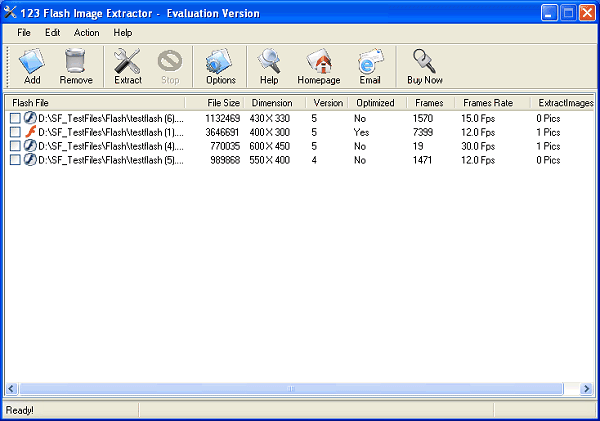The height and width of the screenshot is (421, 600).
Task: Click the Email envelope icon
Action: [370, 61]
